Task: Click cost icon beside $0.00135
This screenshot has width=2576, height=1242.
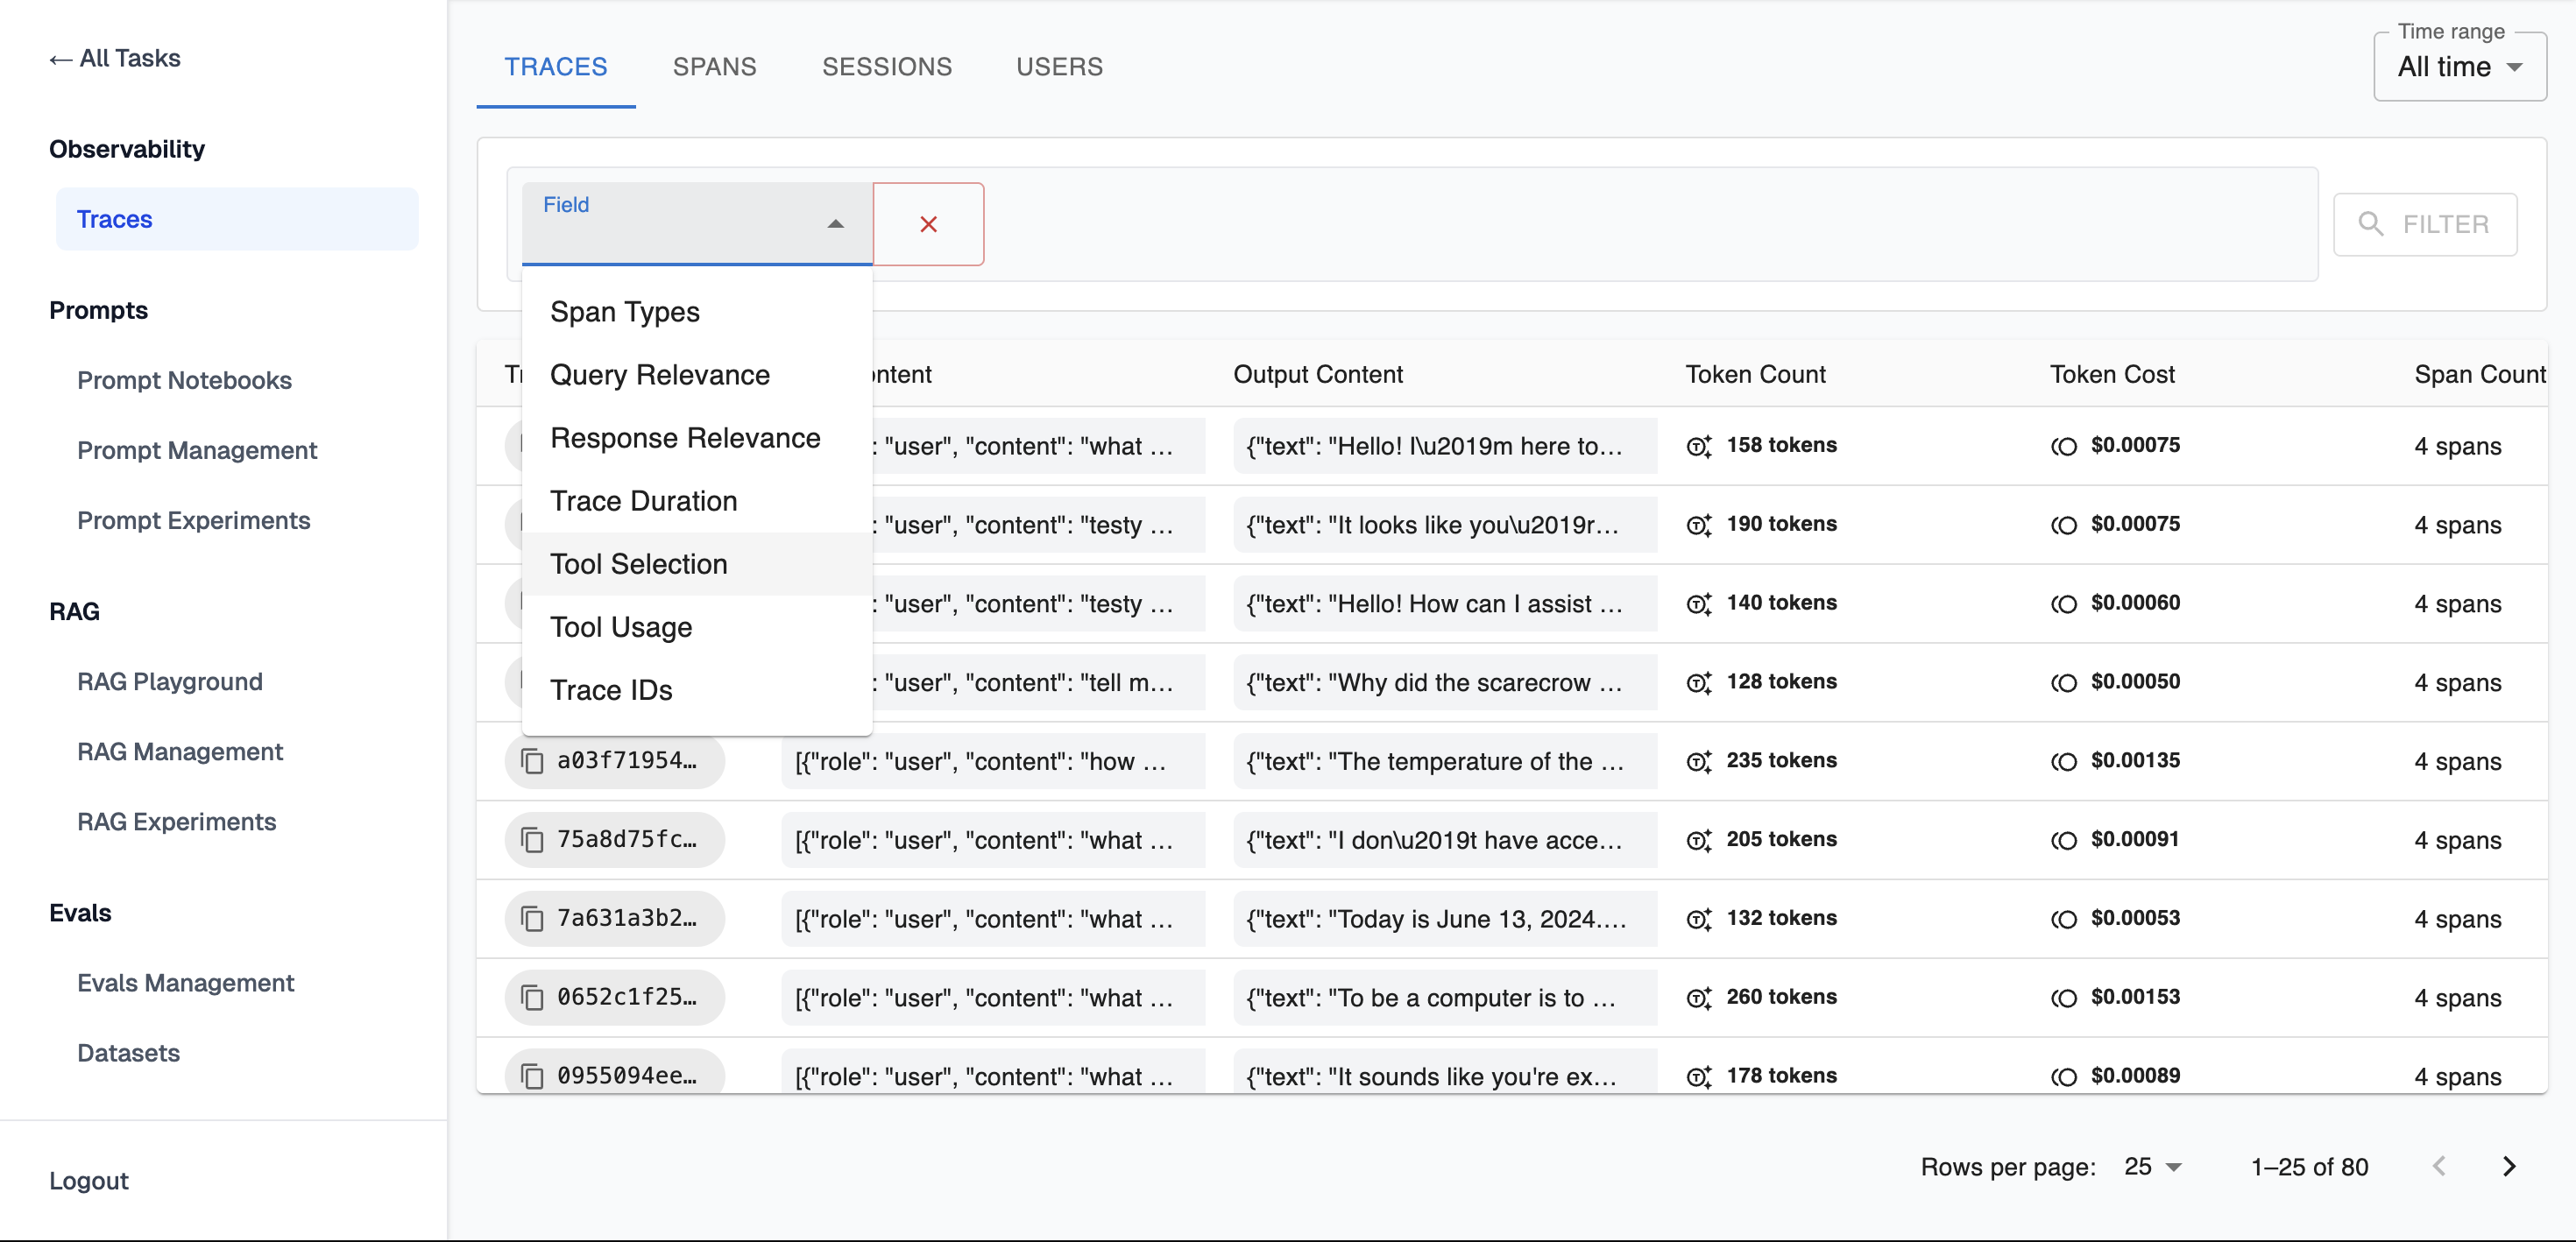Action: tap(2064, 761)
